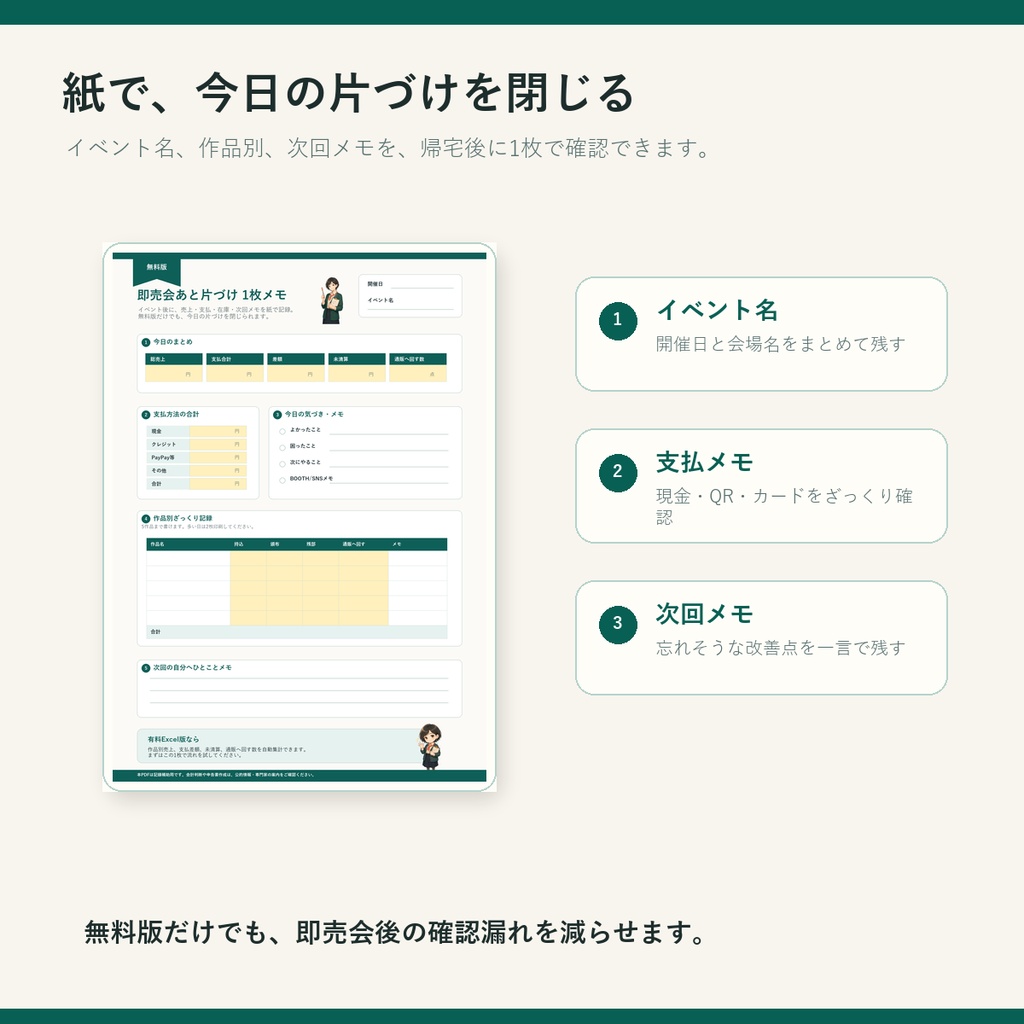Click the subtitle starting with イベント名、作品別
Image resolution: width=1024 pixels, height=1024 pixels.
[x=389, y=148]
